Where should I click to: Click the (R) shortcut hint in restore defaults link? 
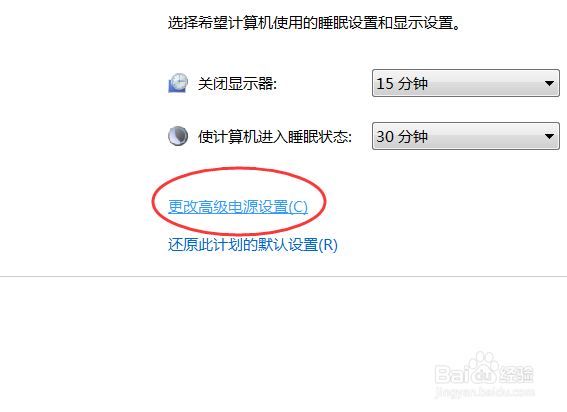328,245
